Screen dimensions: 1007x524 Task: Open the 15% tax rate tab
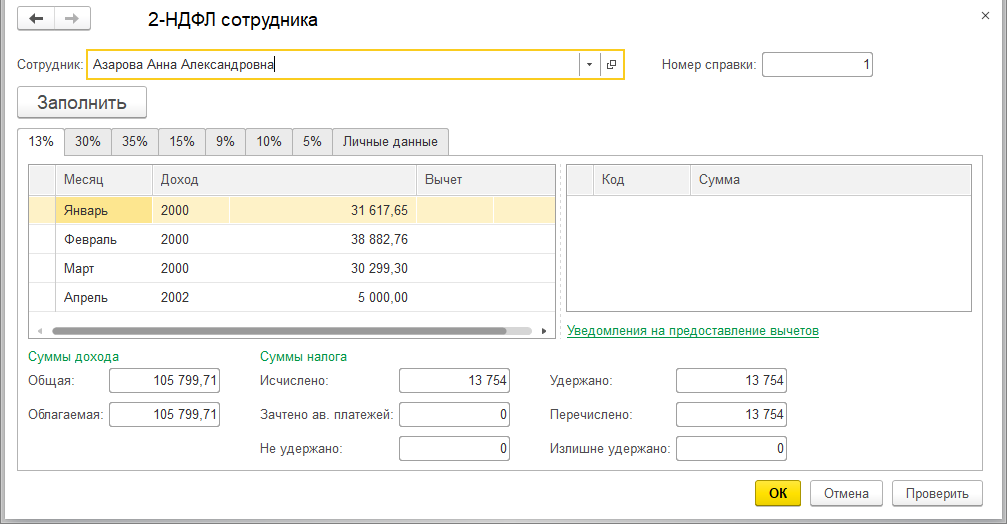coord(182,142)
